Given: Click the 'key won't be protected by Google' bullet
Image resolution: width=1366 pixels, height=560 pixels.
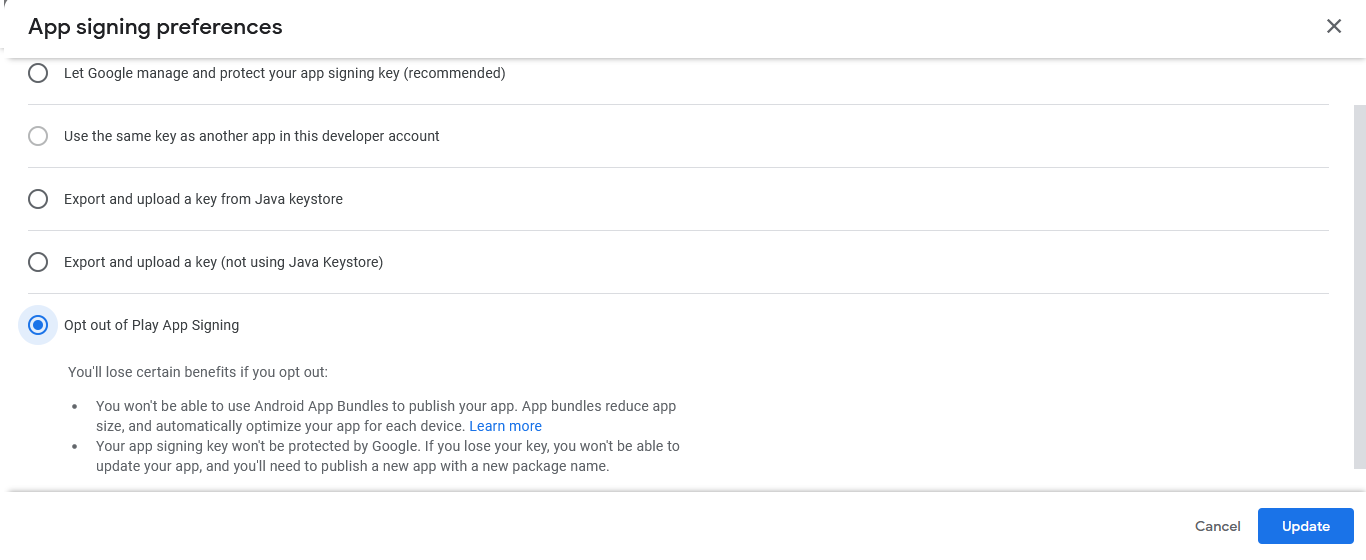Looking at the screenshot, I should (387, 446).
